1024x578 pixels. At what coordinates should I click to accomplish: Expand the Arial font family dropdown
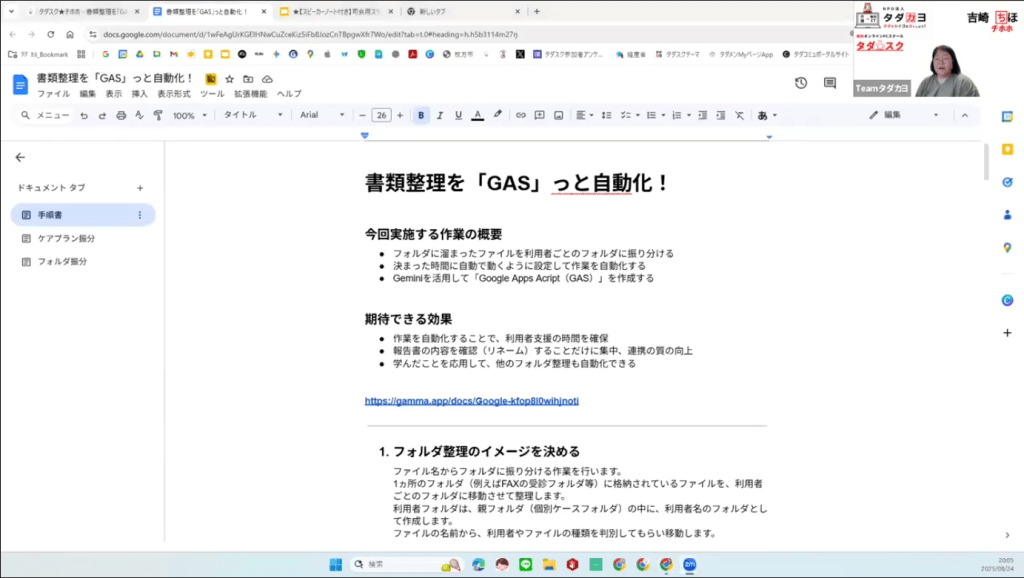coord(321,116)
